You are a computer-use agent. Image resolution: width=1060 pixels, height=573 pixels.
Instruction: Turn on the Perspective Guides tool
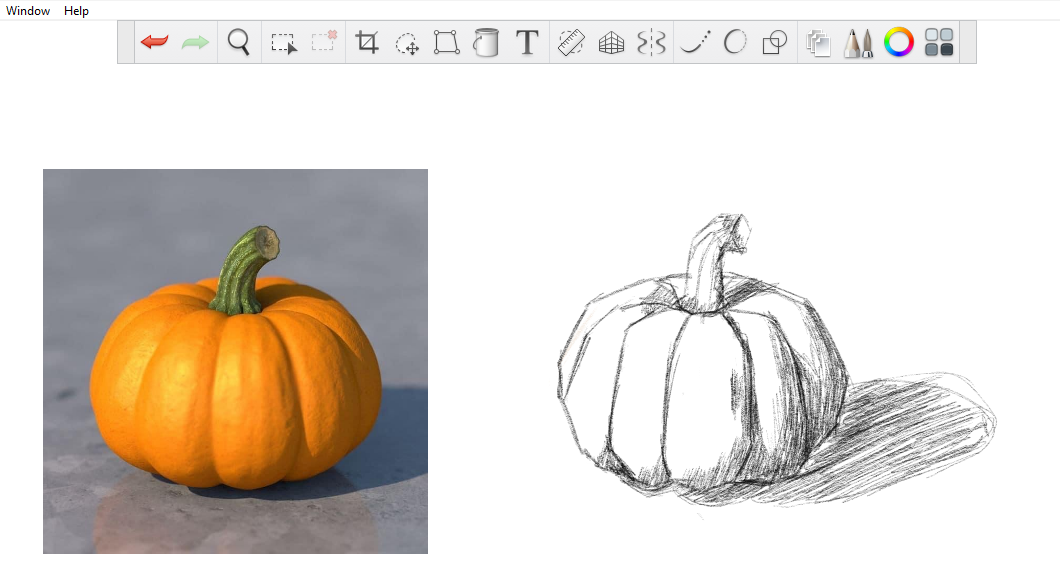[611, 43]
